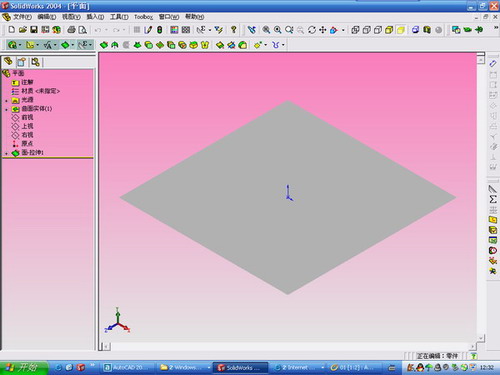500x375 pixels.
Task: Click the Lofted Surface icon
Action: pos(137,45)
